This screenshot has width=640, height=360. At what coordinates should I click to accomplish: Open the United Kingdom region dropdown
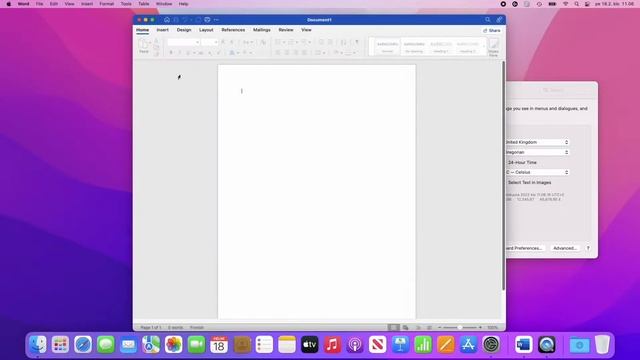(537, 142)
